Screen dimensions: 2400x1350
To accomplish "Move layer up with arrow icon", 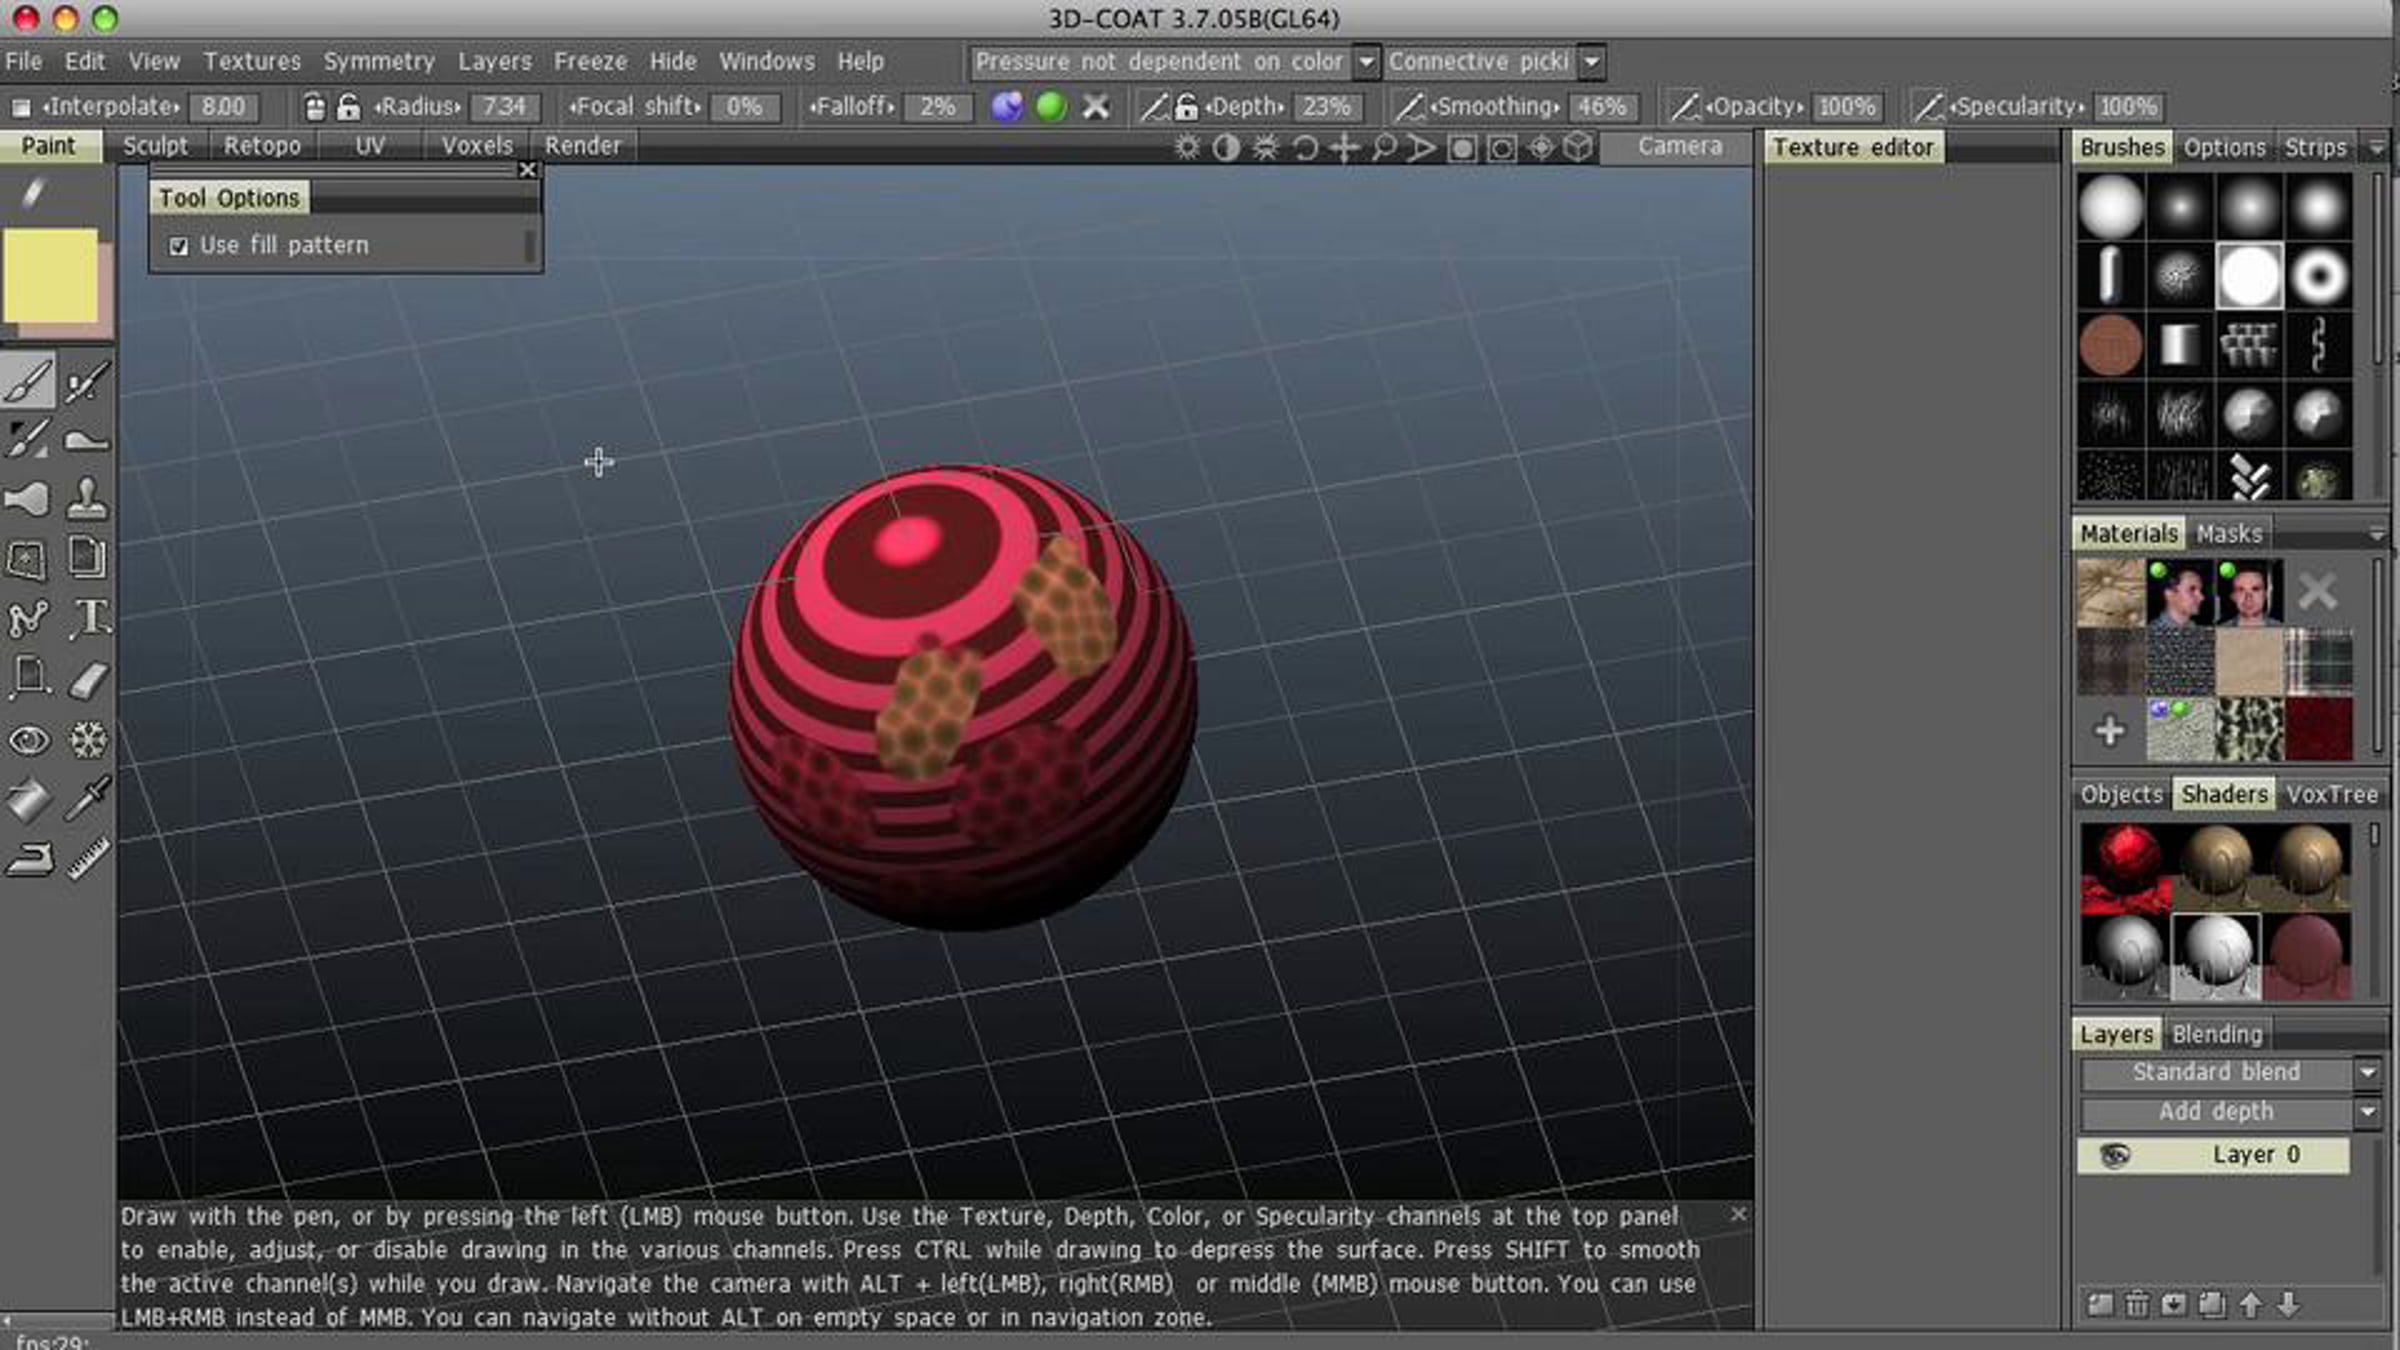I will tap(2251, 1304).
